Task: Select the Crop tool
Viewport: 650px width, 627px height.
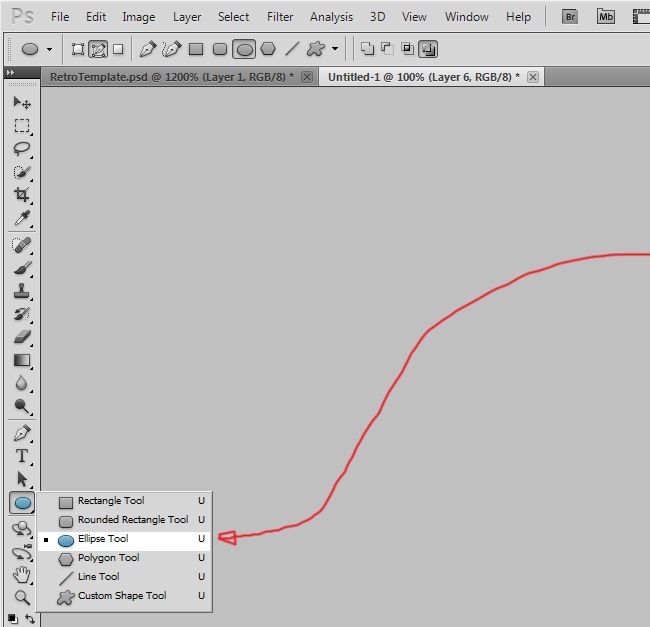Action: click(x=21, y=195)
